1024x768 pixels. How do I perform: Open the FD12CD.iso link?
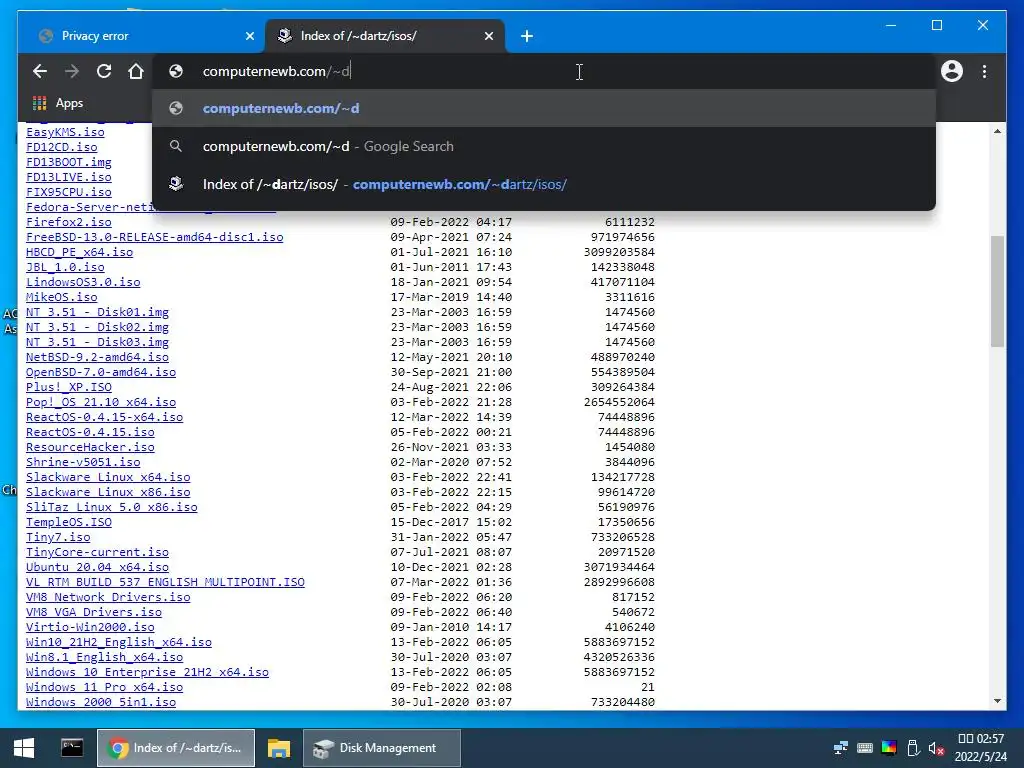click(61, 147)
